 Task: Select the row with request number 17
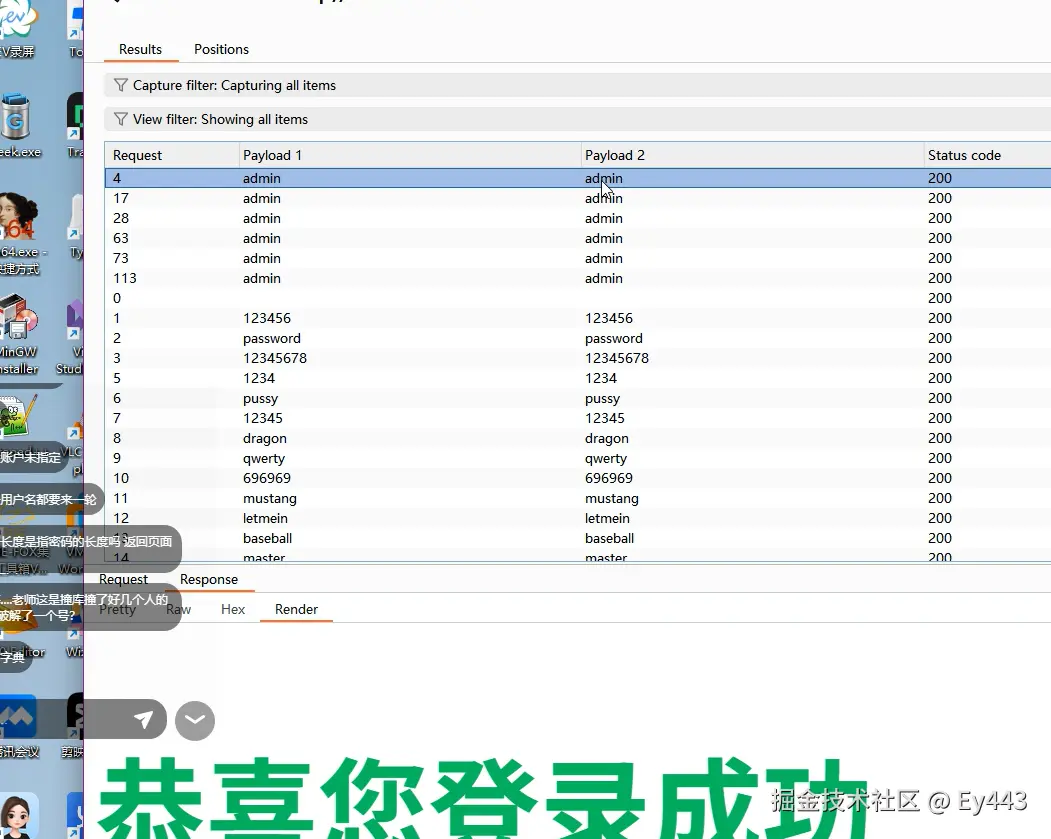[x=578, y=198]
